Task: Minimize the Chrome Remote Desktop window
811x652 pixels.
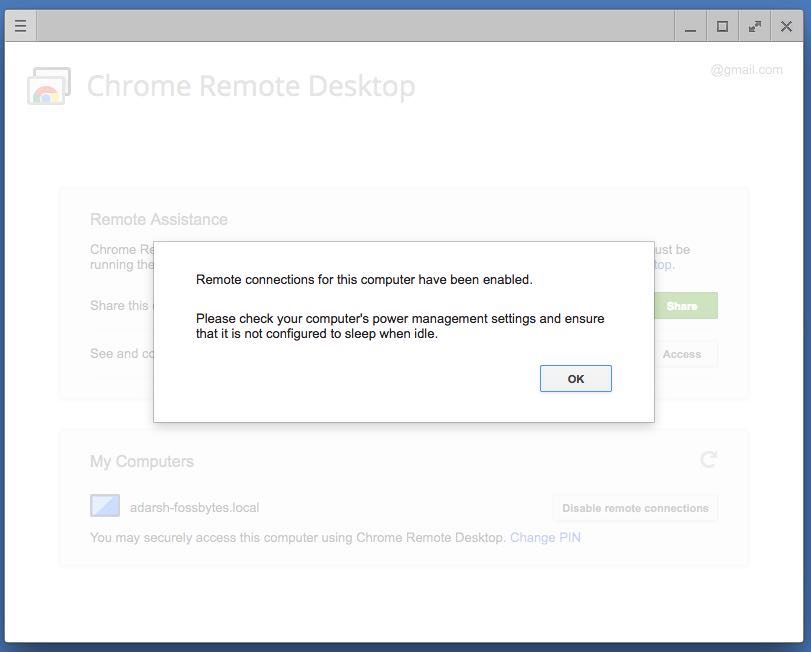Action: click(690, 26)
